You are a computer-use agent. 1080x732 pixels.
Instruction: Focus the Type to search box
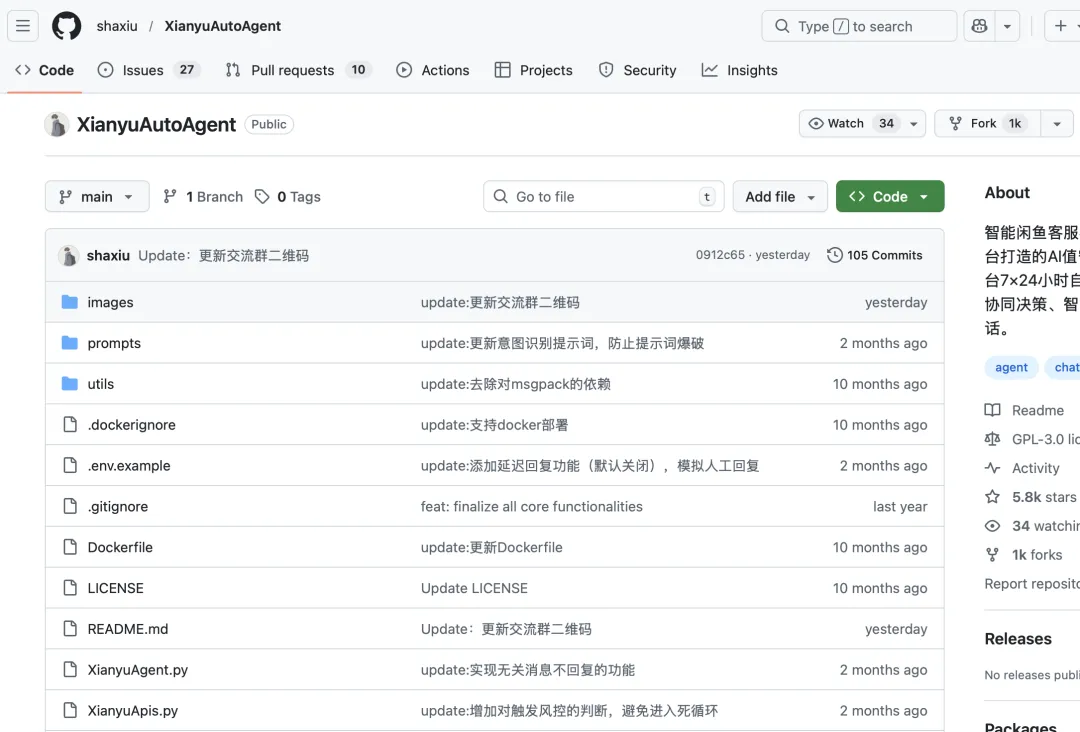click(x=859, y=26)
